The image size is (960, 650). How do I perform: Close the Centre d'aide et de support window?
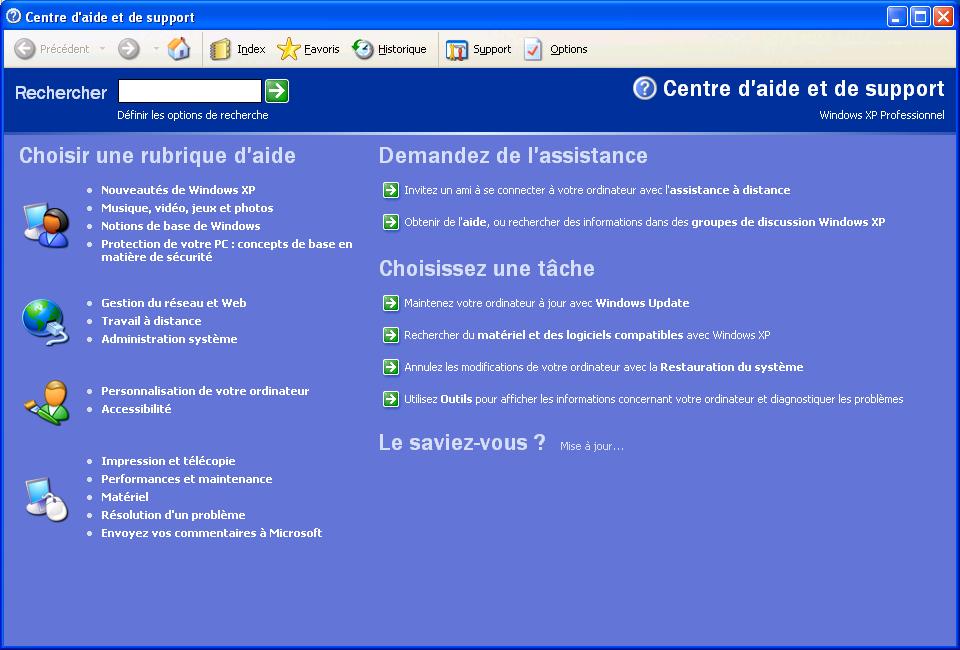point(942,17)
